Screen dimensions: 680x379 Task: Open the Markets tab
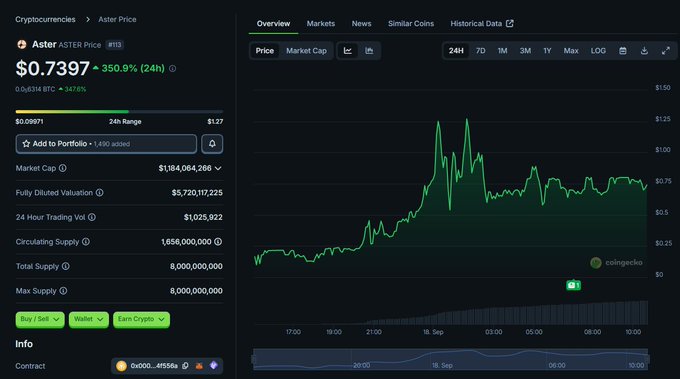(x=320, y=23)
